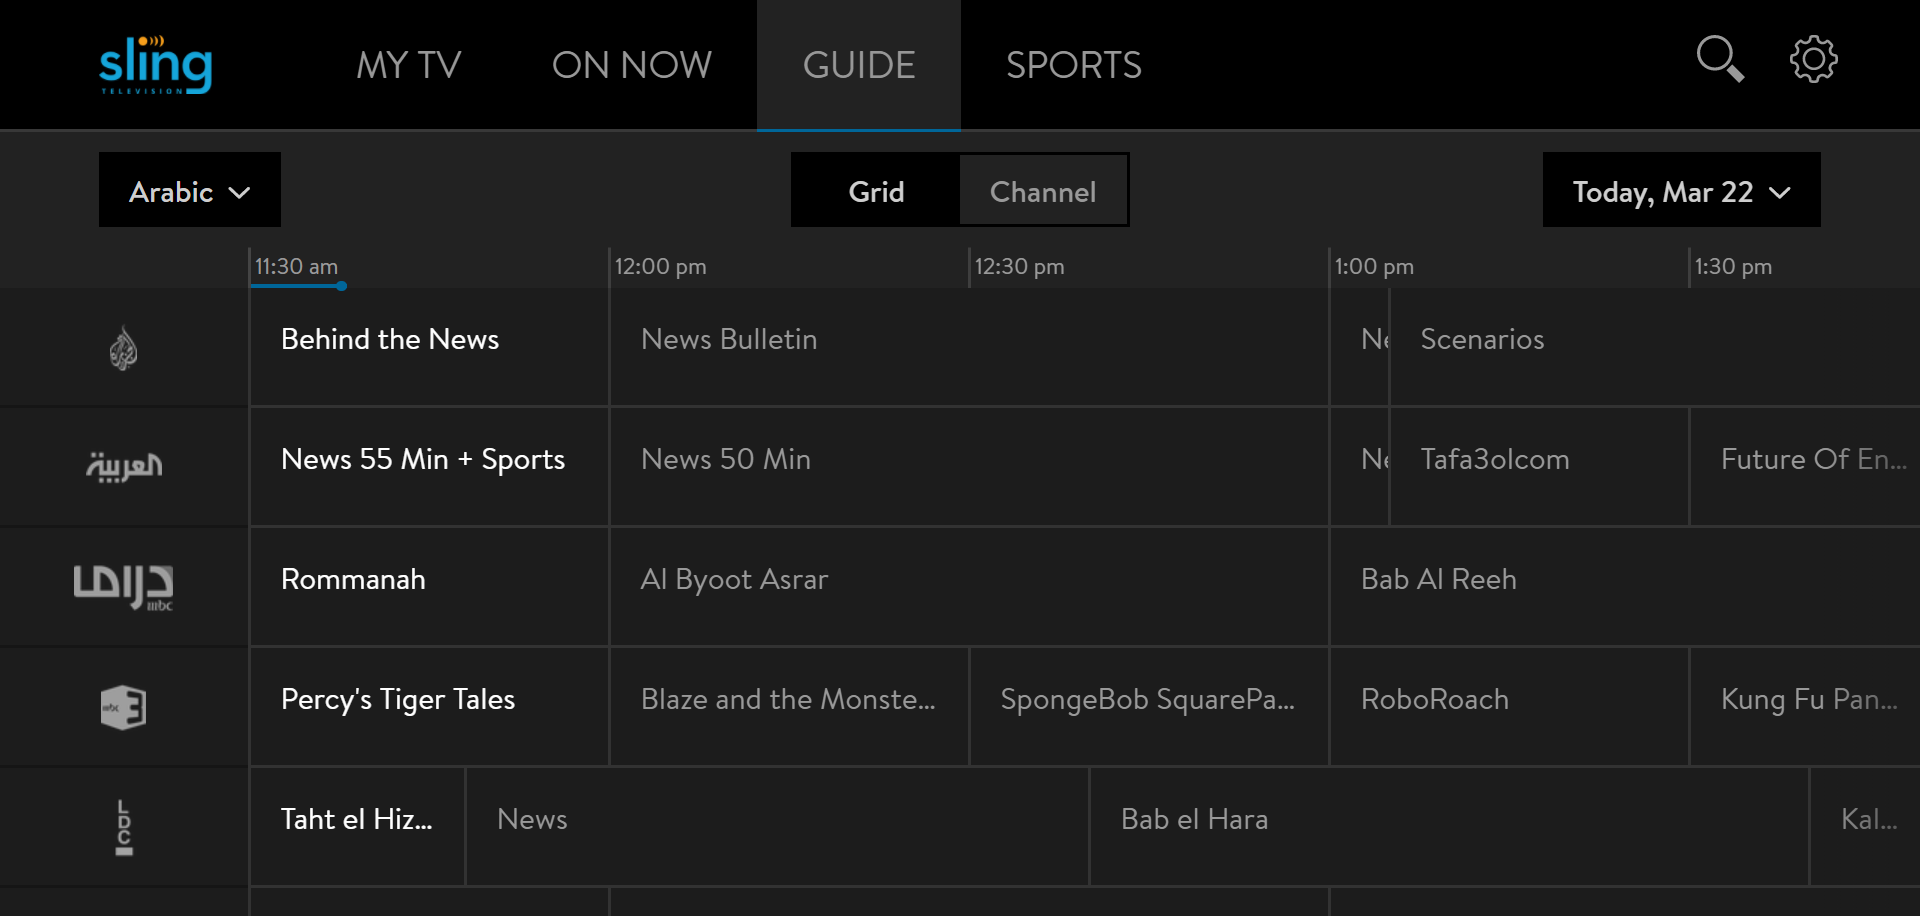This screenshot has width=1920, height=916.
Task: Switch to Grid view
Action: click(876, 190)
